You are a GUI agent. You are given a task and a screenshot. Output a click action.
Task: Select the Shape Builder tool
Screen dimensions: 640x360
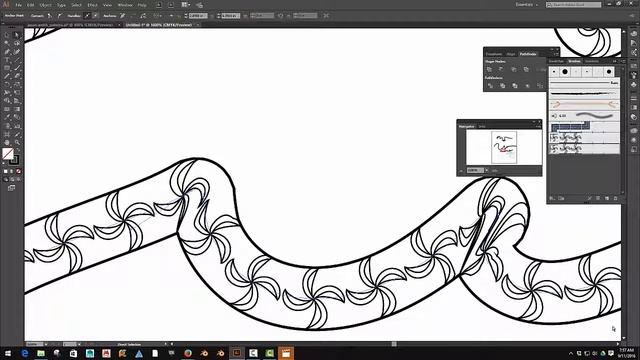pyautogui.click(x=7, y=101)
